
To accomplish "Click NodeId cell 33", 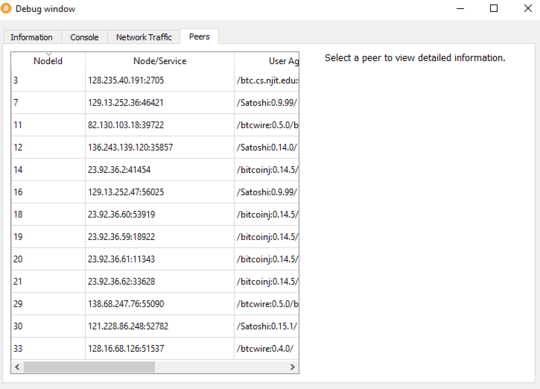I will point(48,349).
